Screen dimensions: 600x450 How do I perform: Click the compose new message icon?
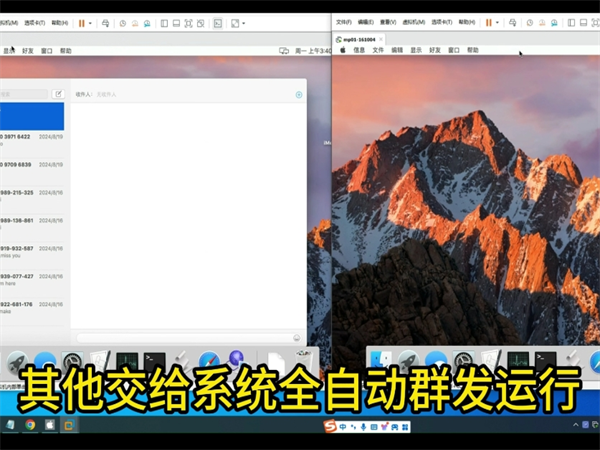(58, 94)
